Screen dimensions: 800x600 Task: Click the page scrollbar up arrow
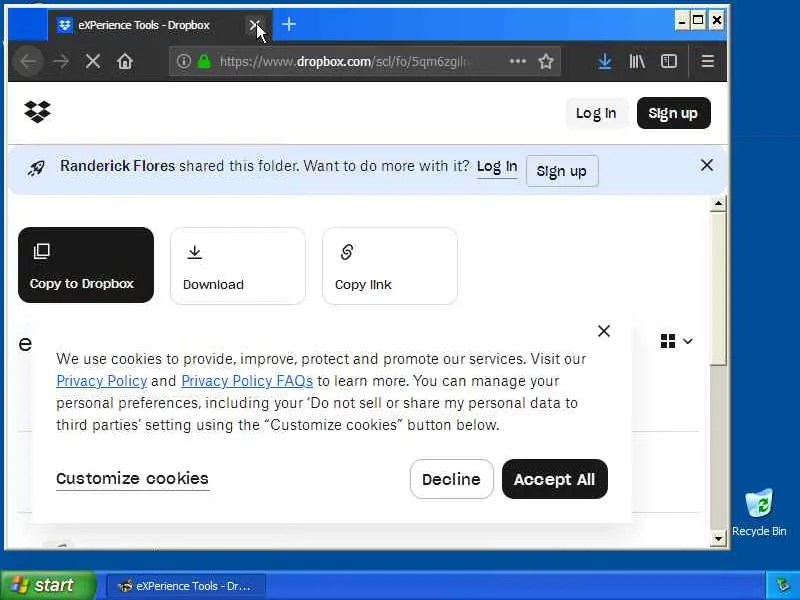tap(718, 204)
